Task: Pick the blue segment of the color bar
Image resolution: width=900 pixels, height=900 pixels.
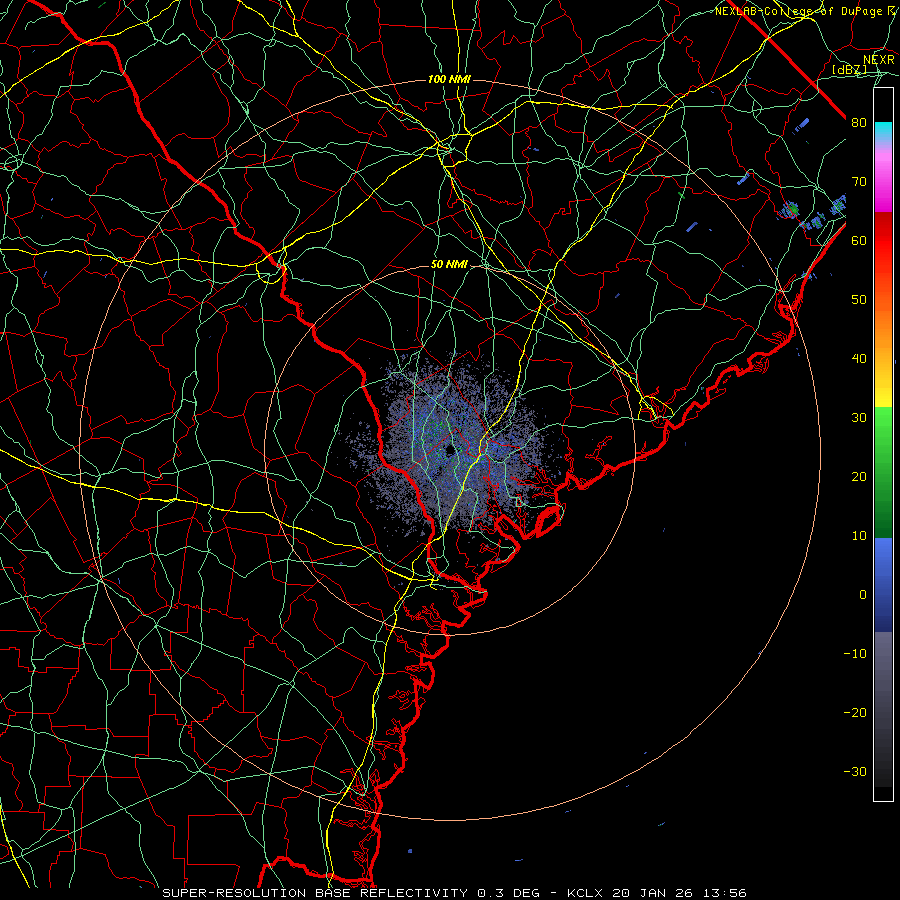Action: point(883,585)
